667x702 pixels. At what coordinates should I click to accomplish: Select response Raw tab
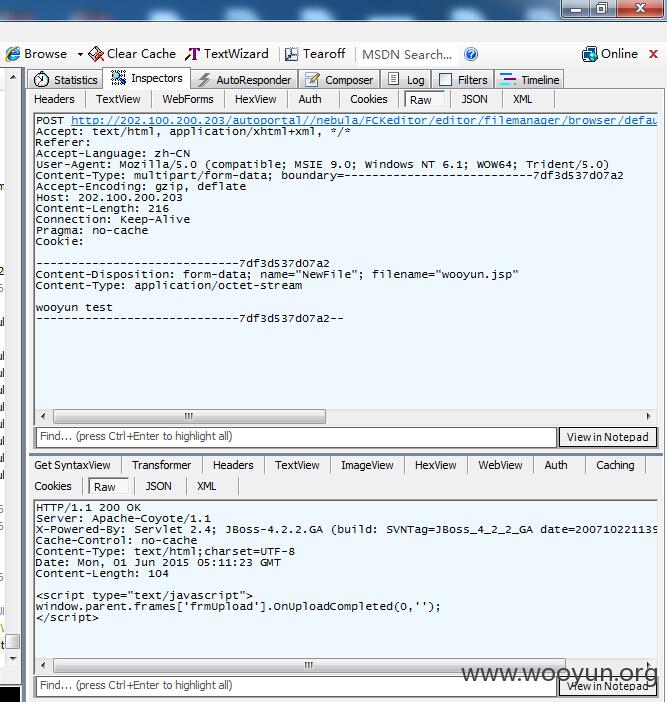point(108,487)
